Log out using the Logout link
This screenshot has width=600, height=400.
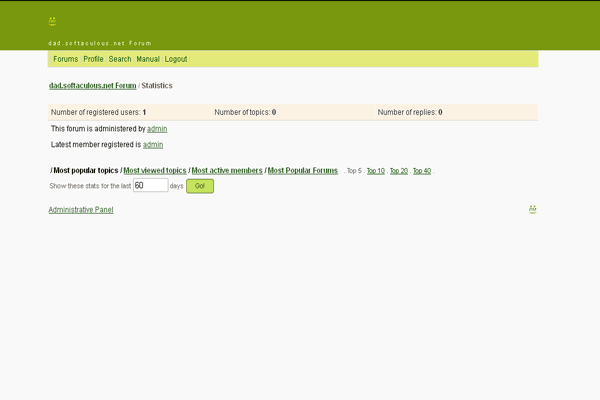click(x=176, y=60)
